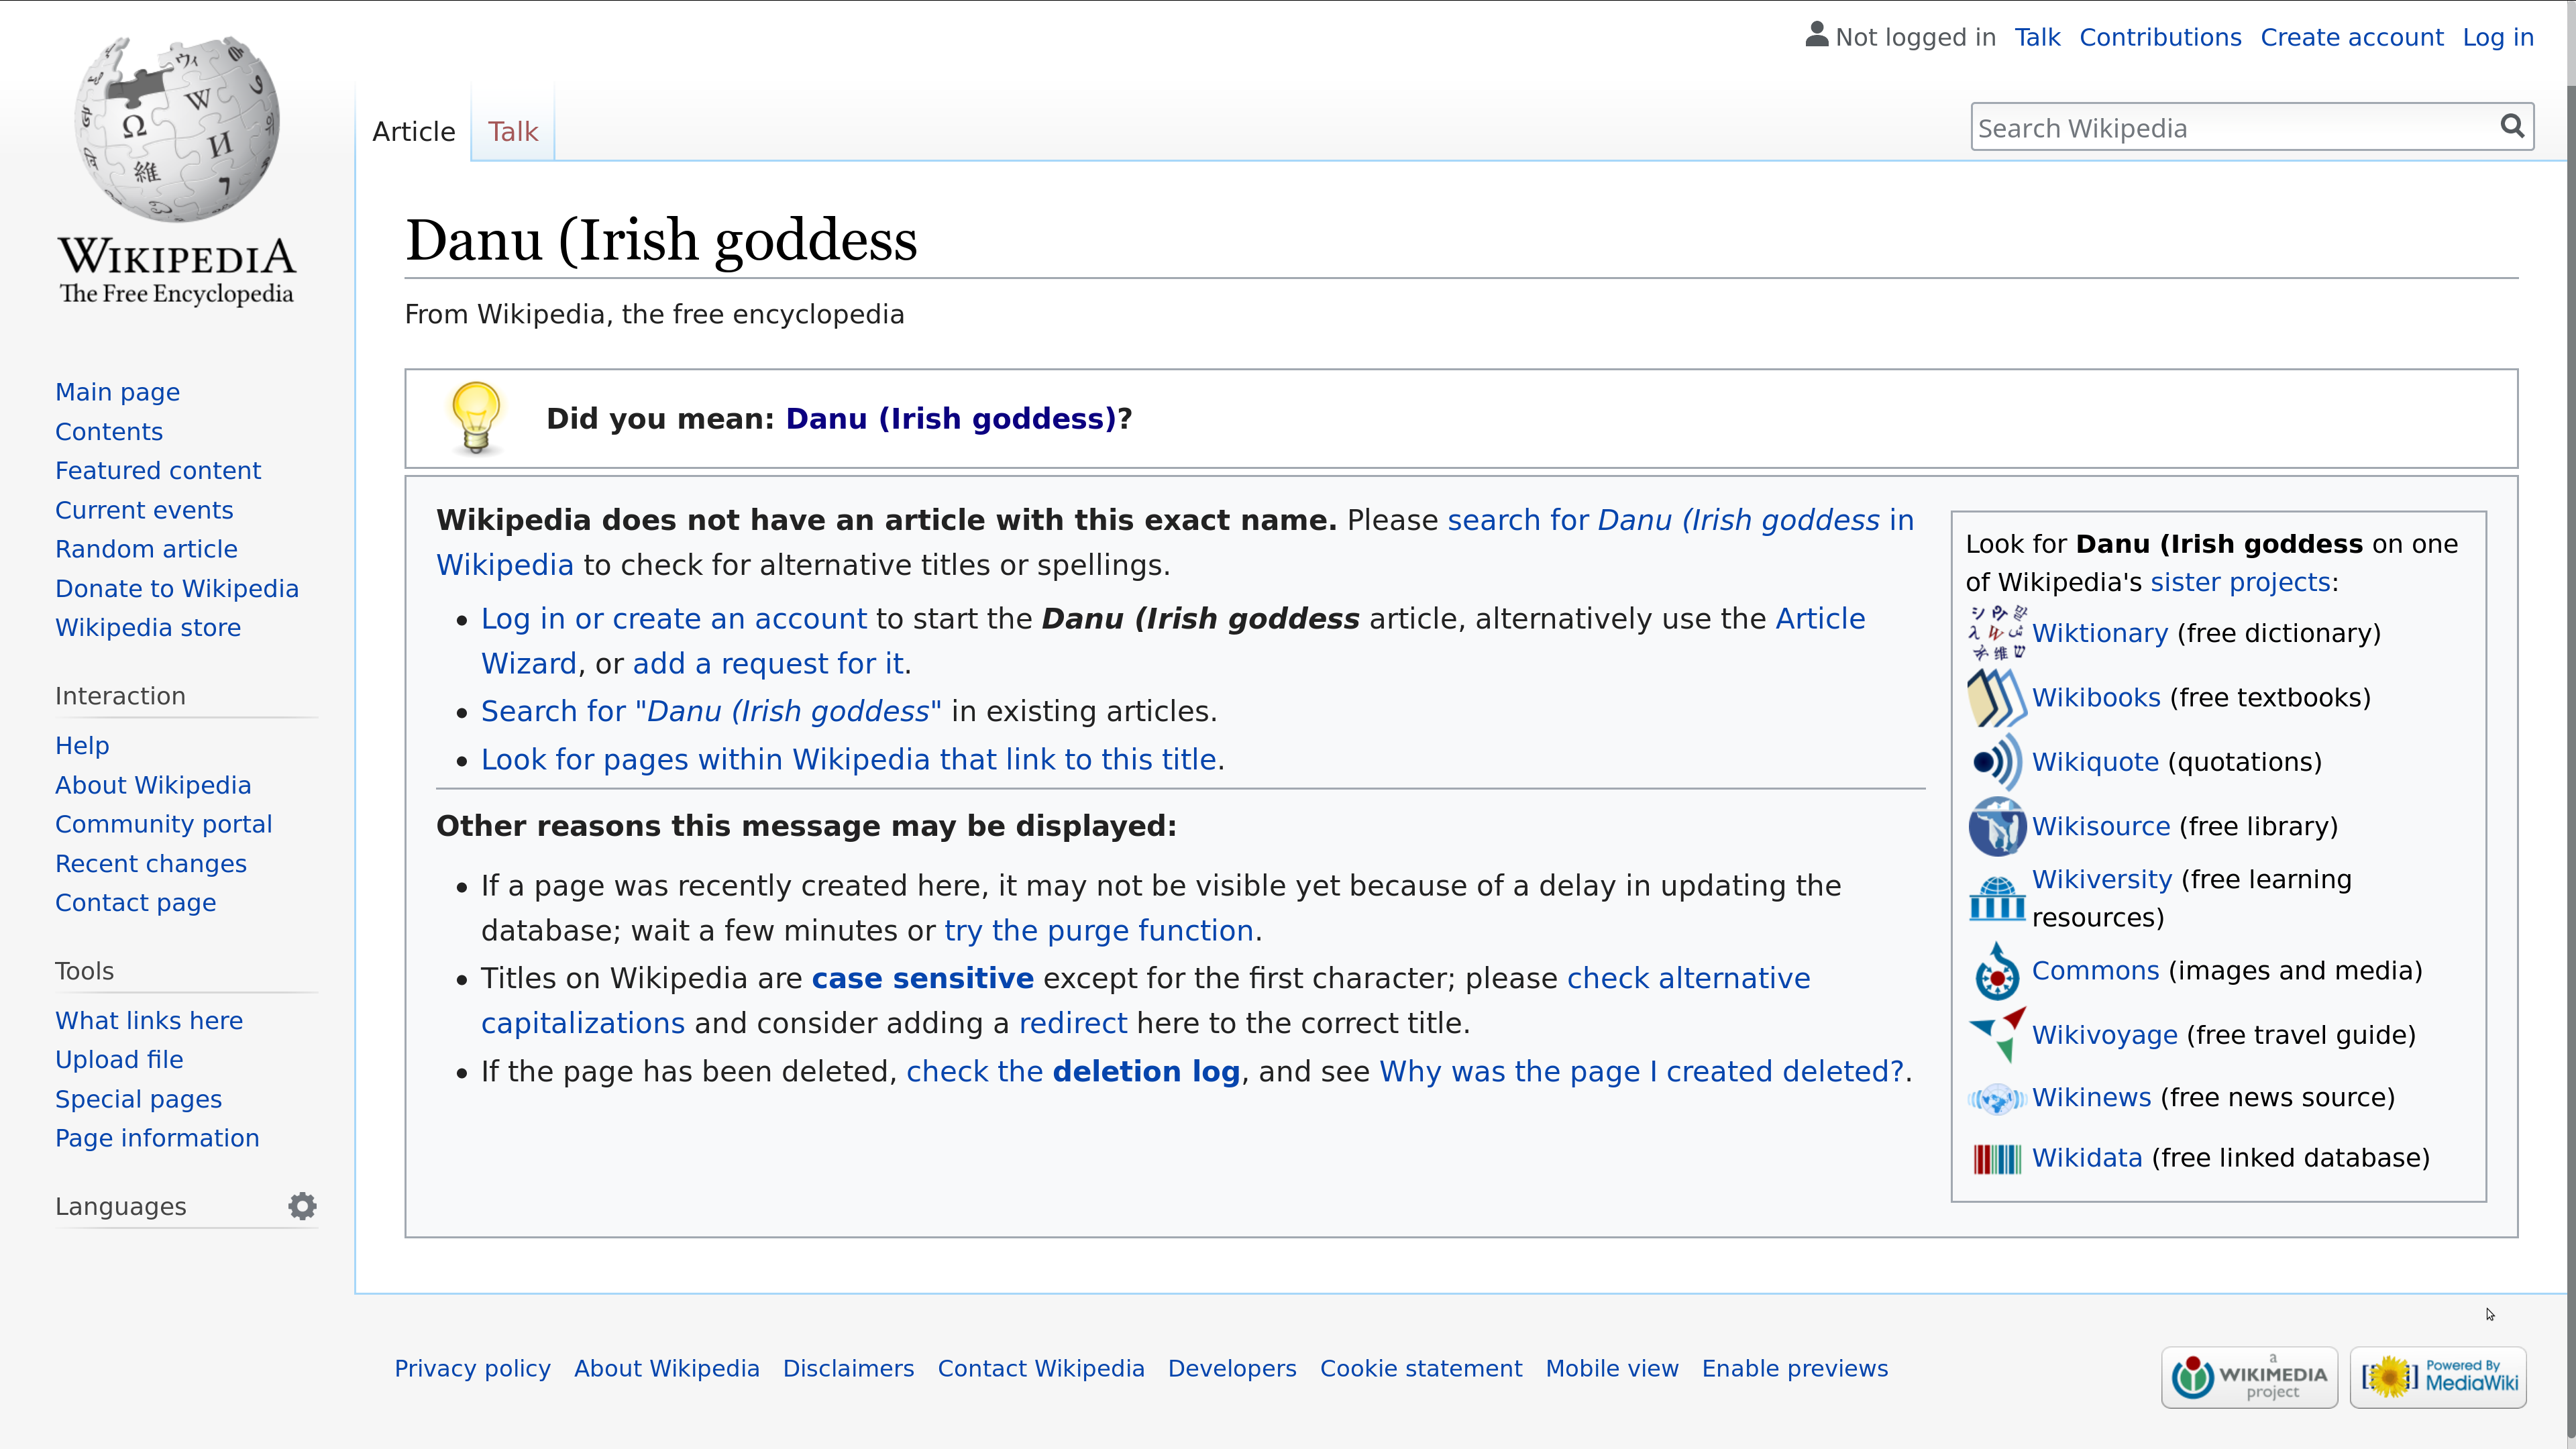The height and width of the screenshot is (1449, 2576).
Task: Open Recent changes
Action: tap(151, 863)
